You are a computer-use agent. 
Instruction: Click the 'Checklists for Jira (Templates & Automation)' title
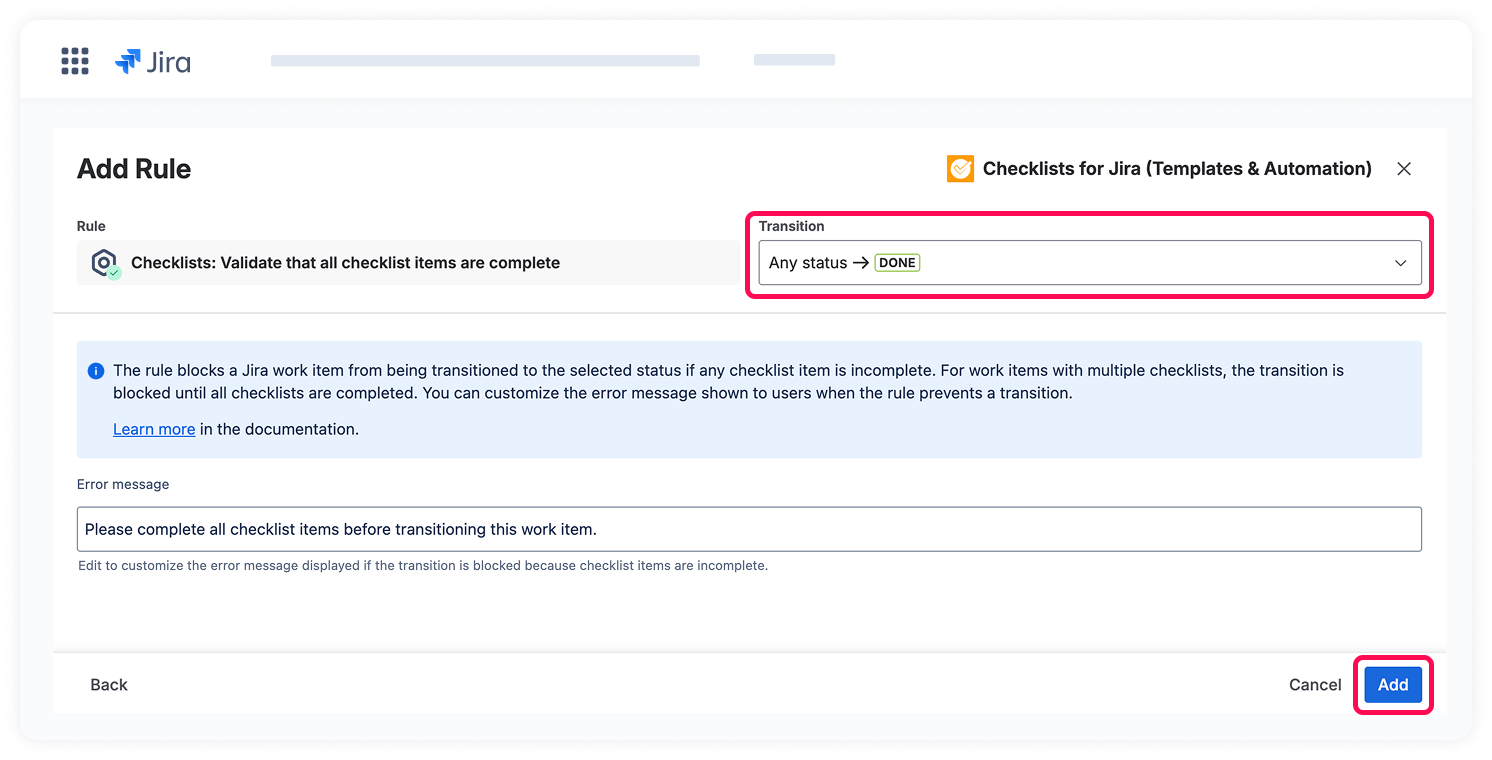pyautogui.click(x=1177, y=169)
